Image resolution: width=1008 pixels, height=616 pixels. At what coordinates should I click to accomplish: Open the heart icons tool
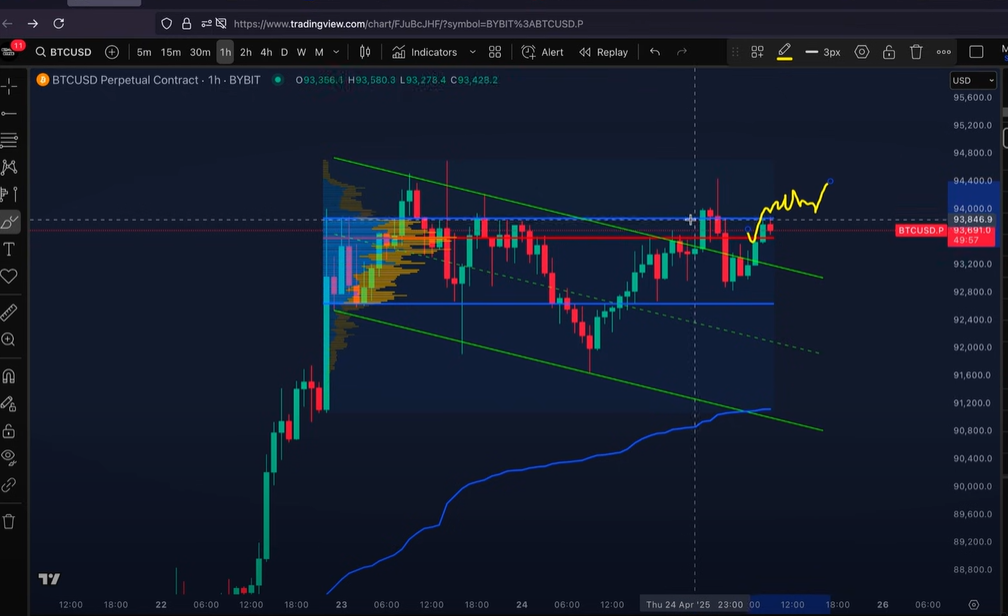[x=9, y=276]
